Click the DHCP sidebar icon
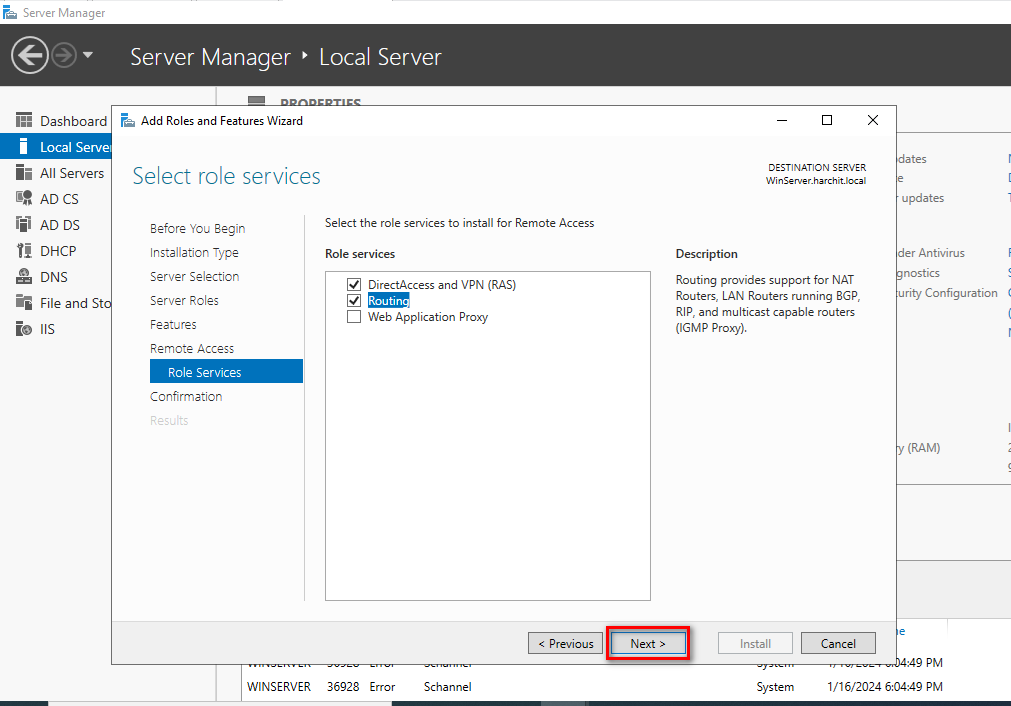 (24, 251)
